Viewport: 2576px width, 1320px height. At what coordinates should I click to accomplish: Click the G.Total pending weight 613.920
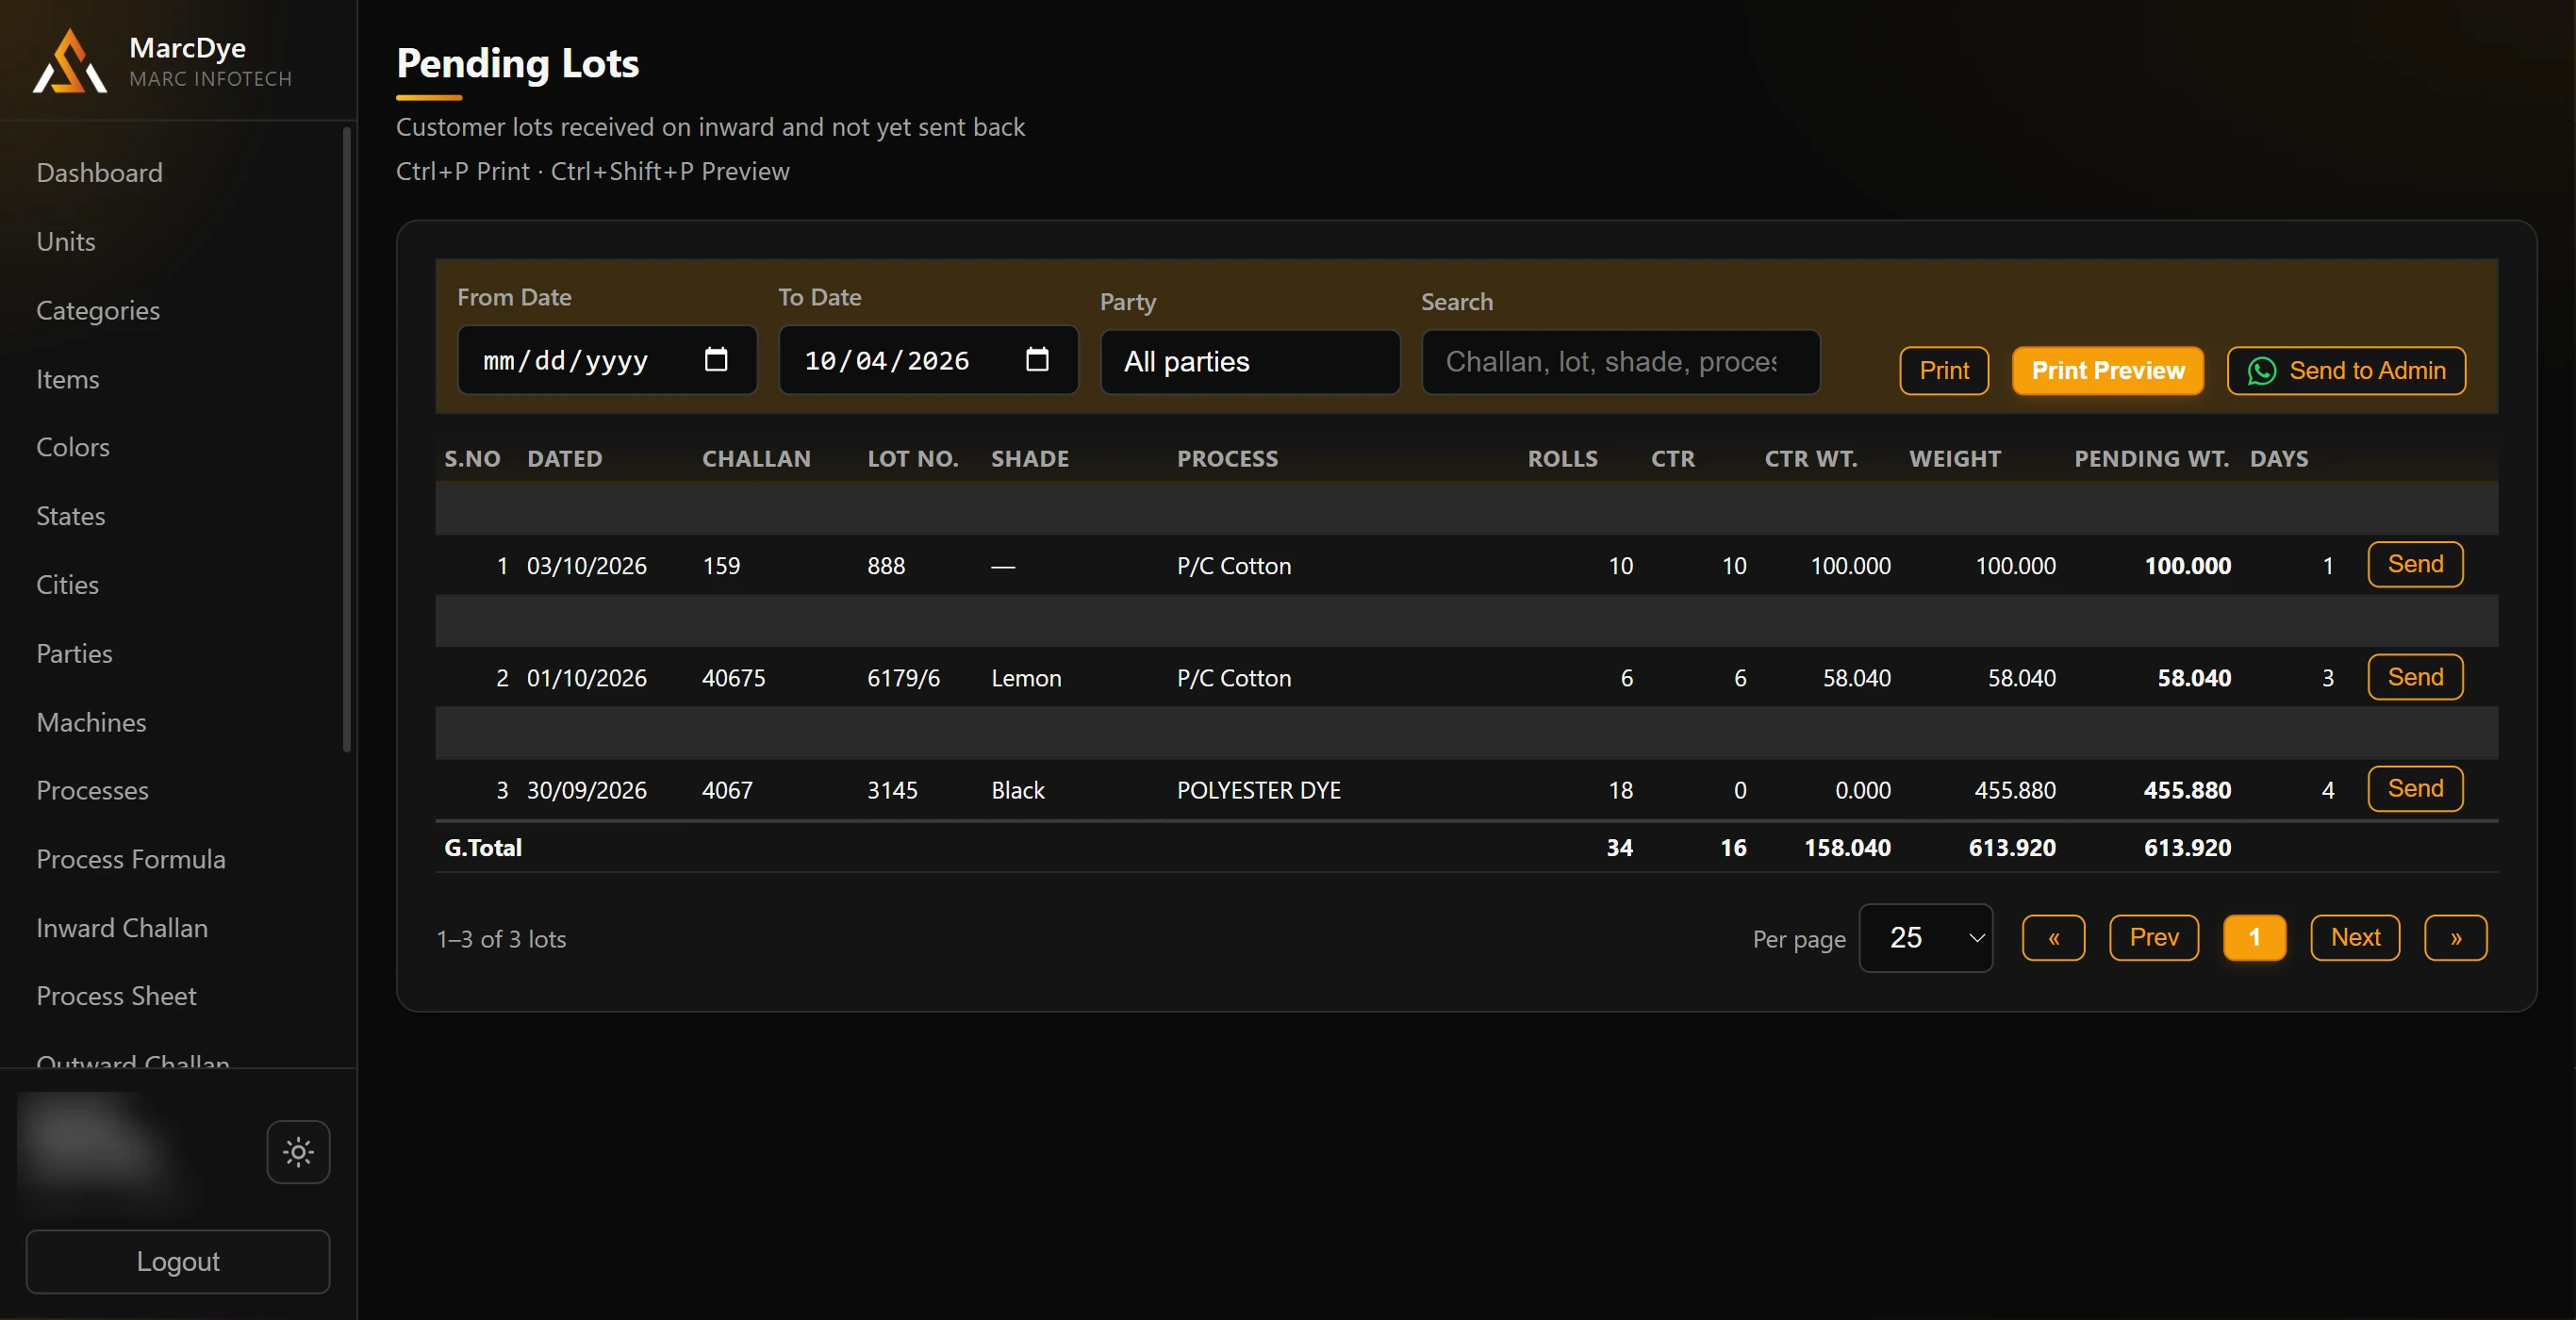[2187, 848]
